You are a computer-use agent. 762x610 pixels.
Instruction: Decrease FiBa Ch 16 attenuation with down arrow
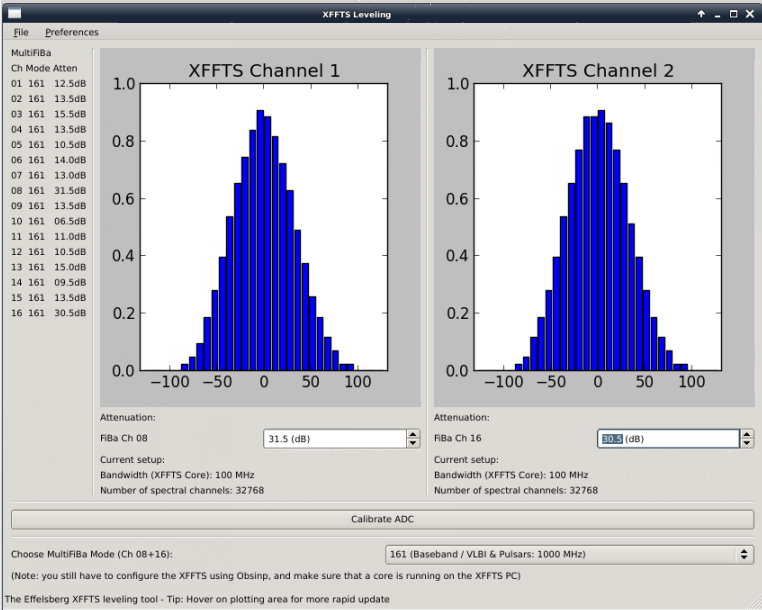coord(747,443)
